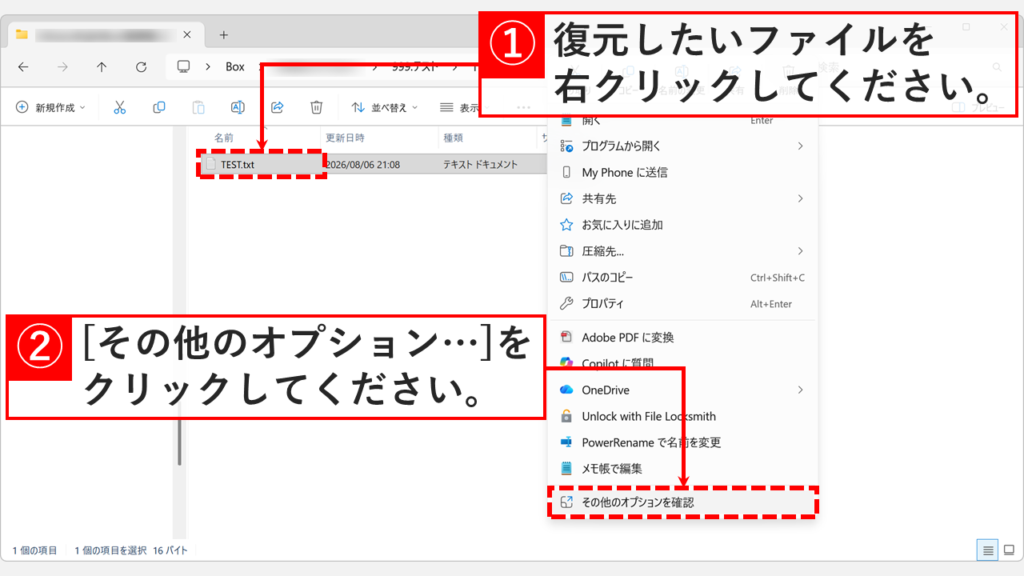Screen dimensions: 1024x576
Task: Click the Share icon in toolbar
Action: click(x=277, y=107)
